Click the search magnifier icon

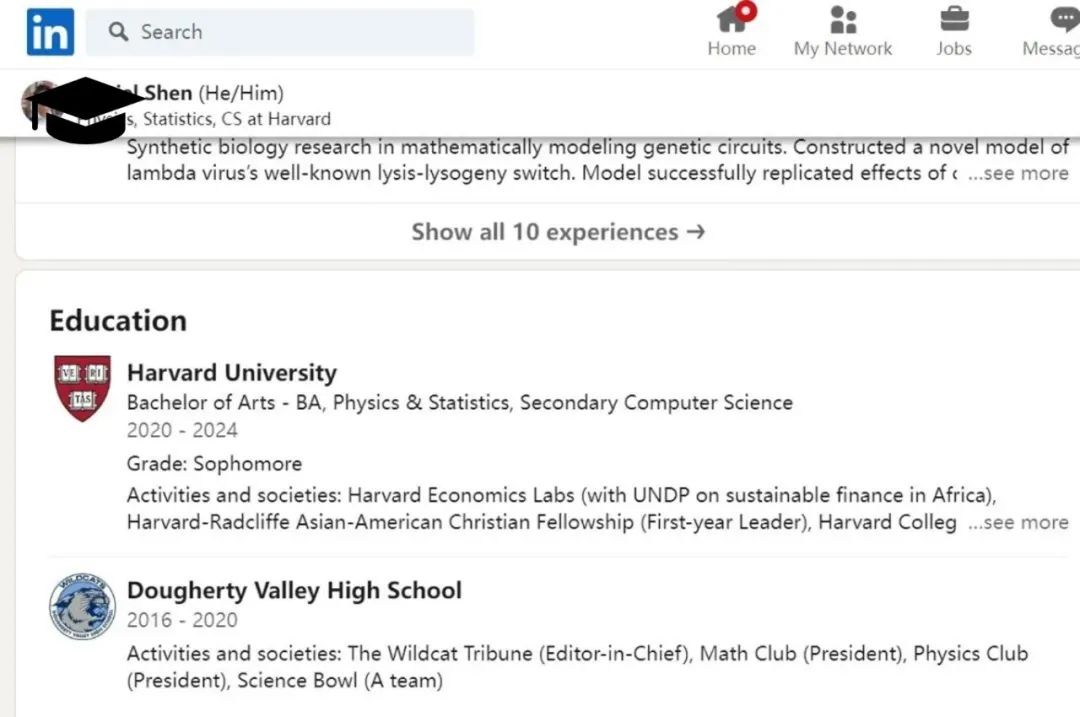point(119,32)
